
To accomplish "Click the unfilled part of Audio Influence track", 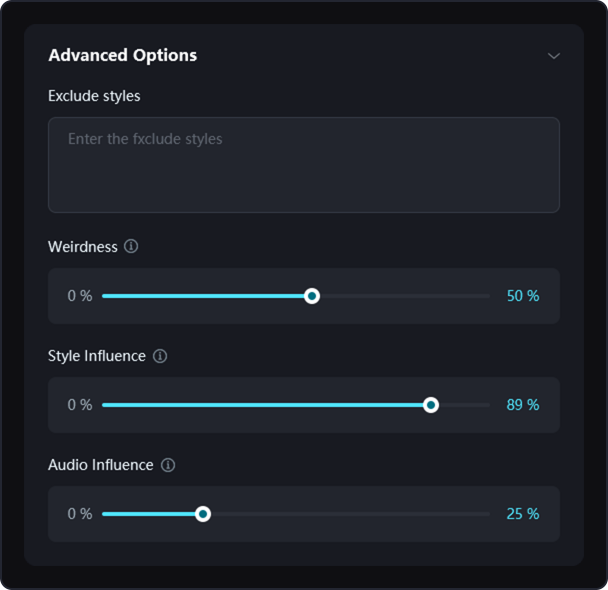I will coord(350,514).
